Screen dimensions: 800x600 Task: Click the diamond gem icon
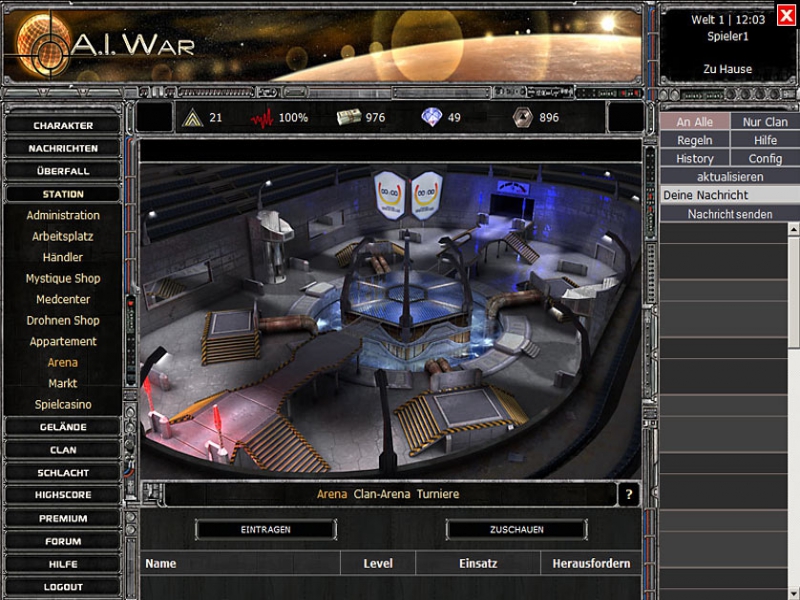[x=432, y=117]
